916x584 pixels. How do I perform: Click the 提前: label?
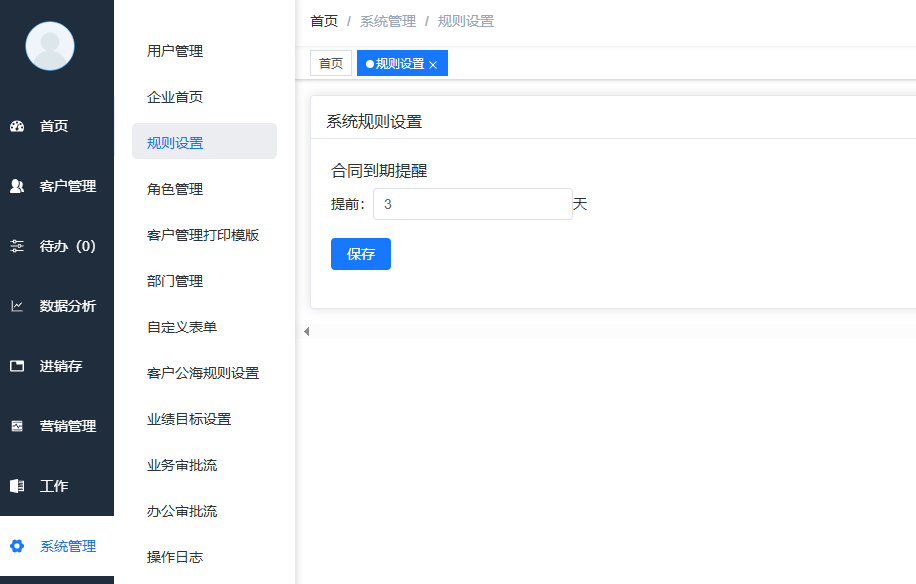click(x=348, y=204)
